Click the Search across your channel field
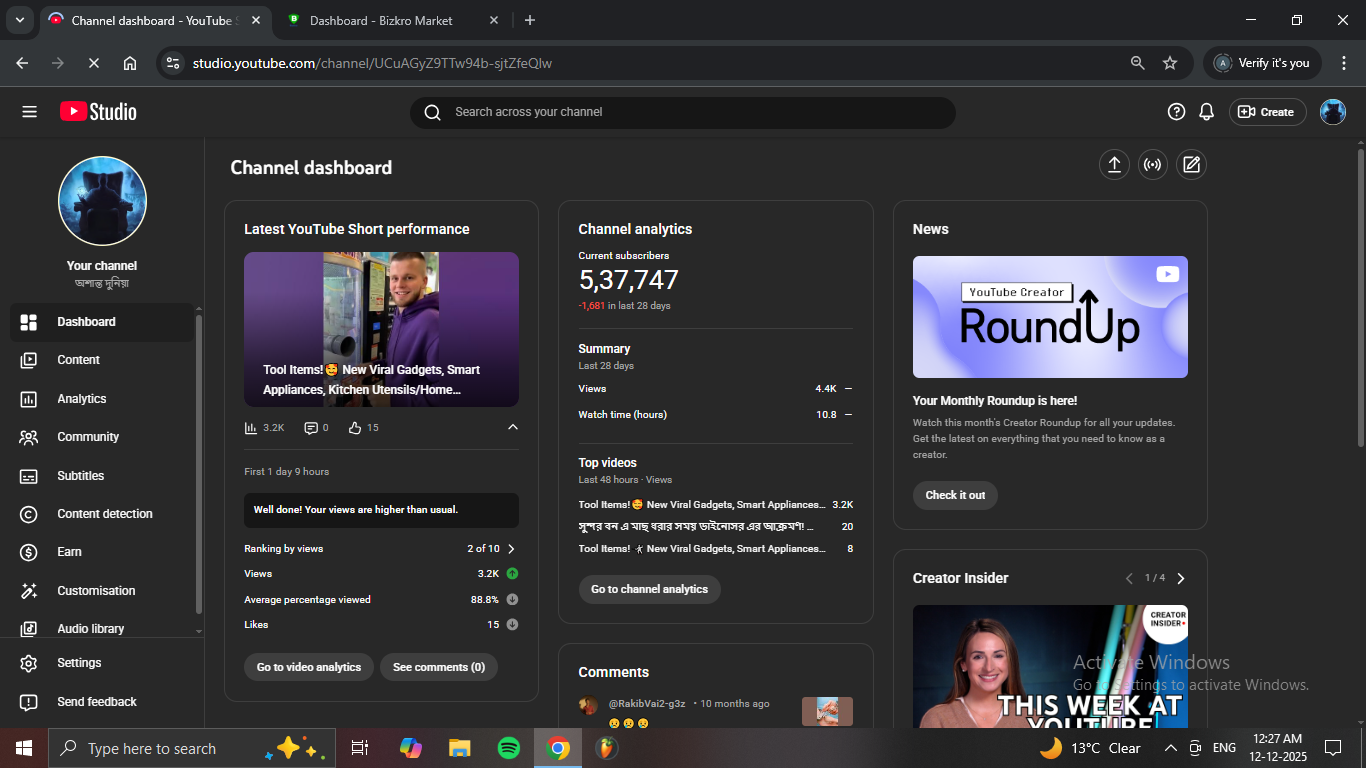The image size is (1366, 768). [682, 112]
